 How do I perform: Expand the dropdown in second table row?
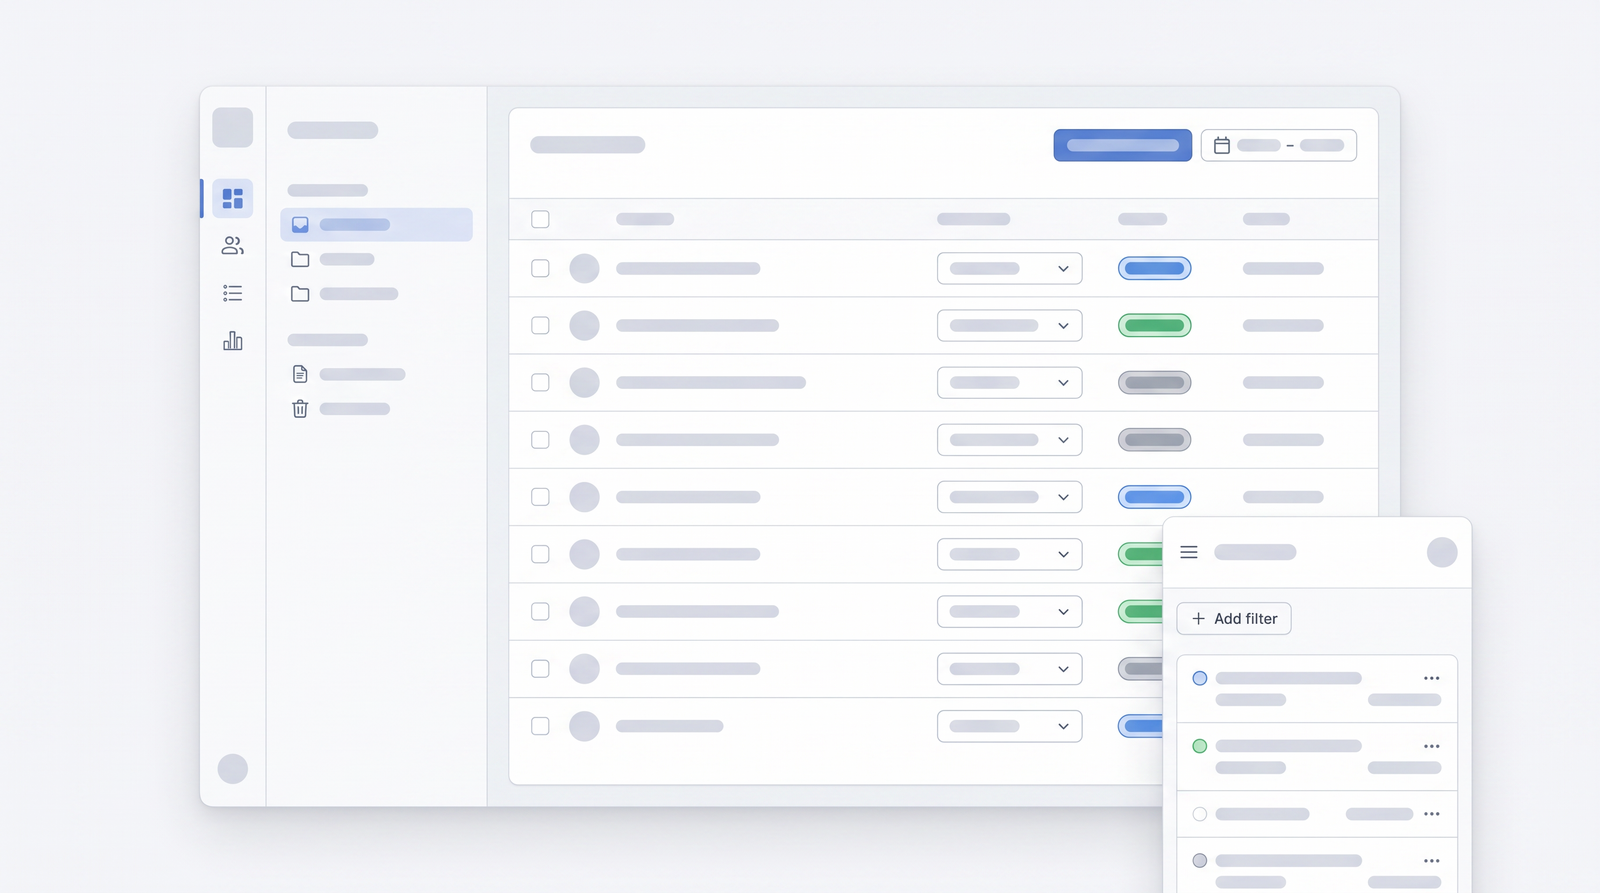(x=1009, y=325)
